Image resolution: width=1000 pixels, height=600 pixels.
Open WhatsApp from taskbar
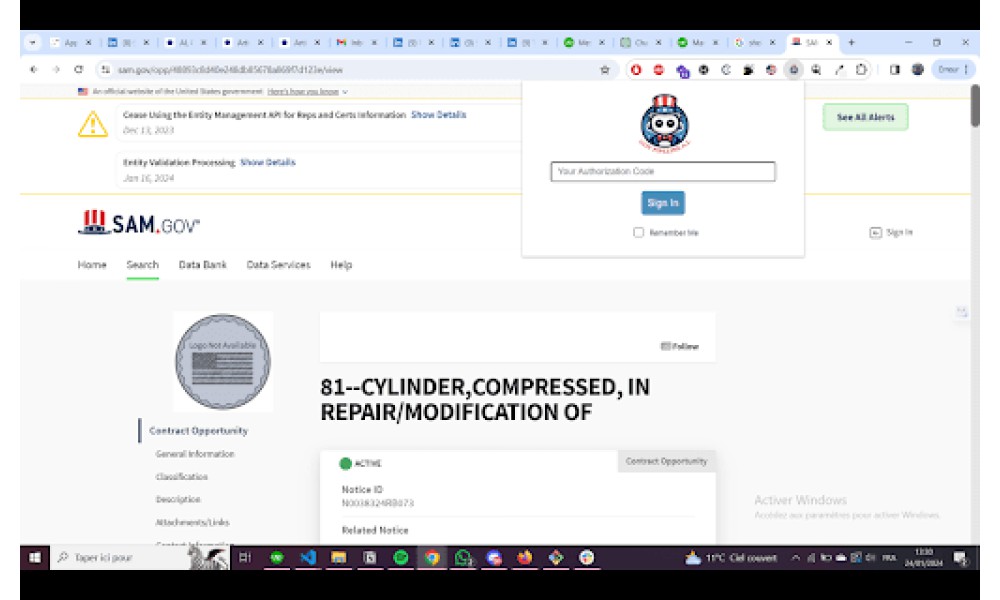tap(463, 558)
